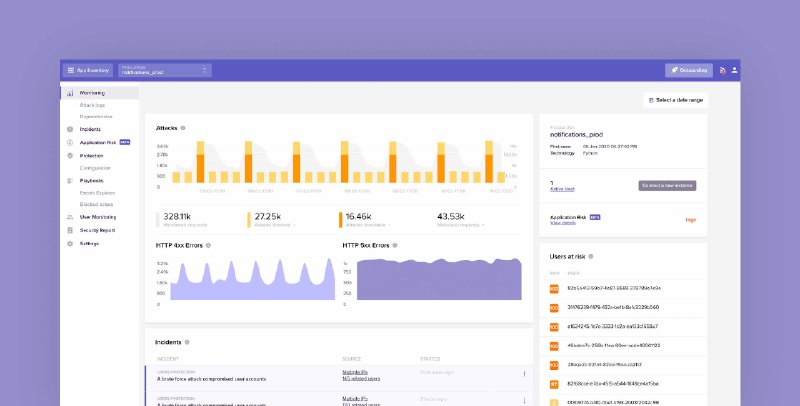Click the High risk label

(691, 220)
